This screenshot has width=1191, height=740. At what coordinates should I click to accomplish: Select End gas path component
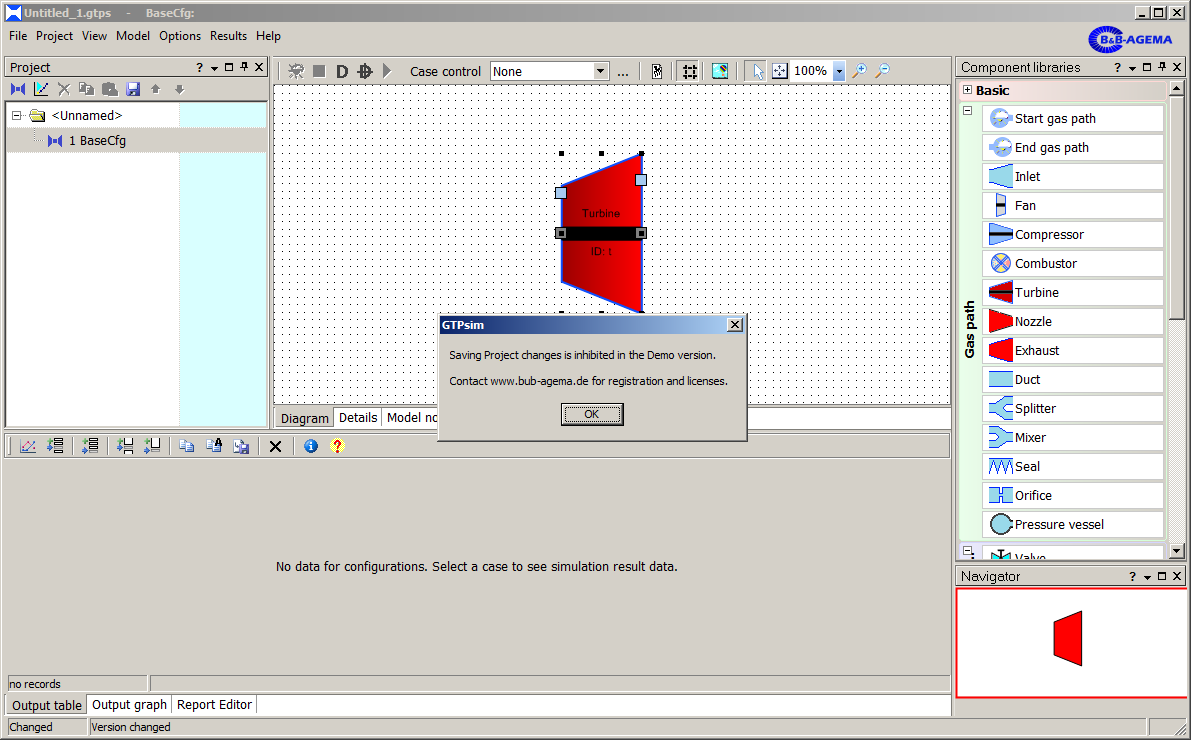[1073, 147]
